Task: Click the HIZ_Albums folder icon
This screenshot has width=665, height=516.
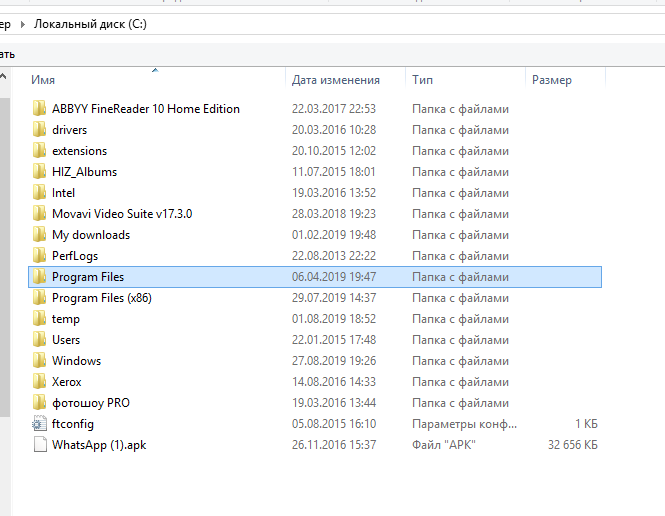Action: [39, 171]
